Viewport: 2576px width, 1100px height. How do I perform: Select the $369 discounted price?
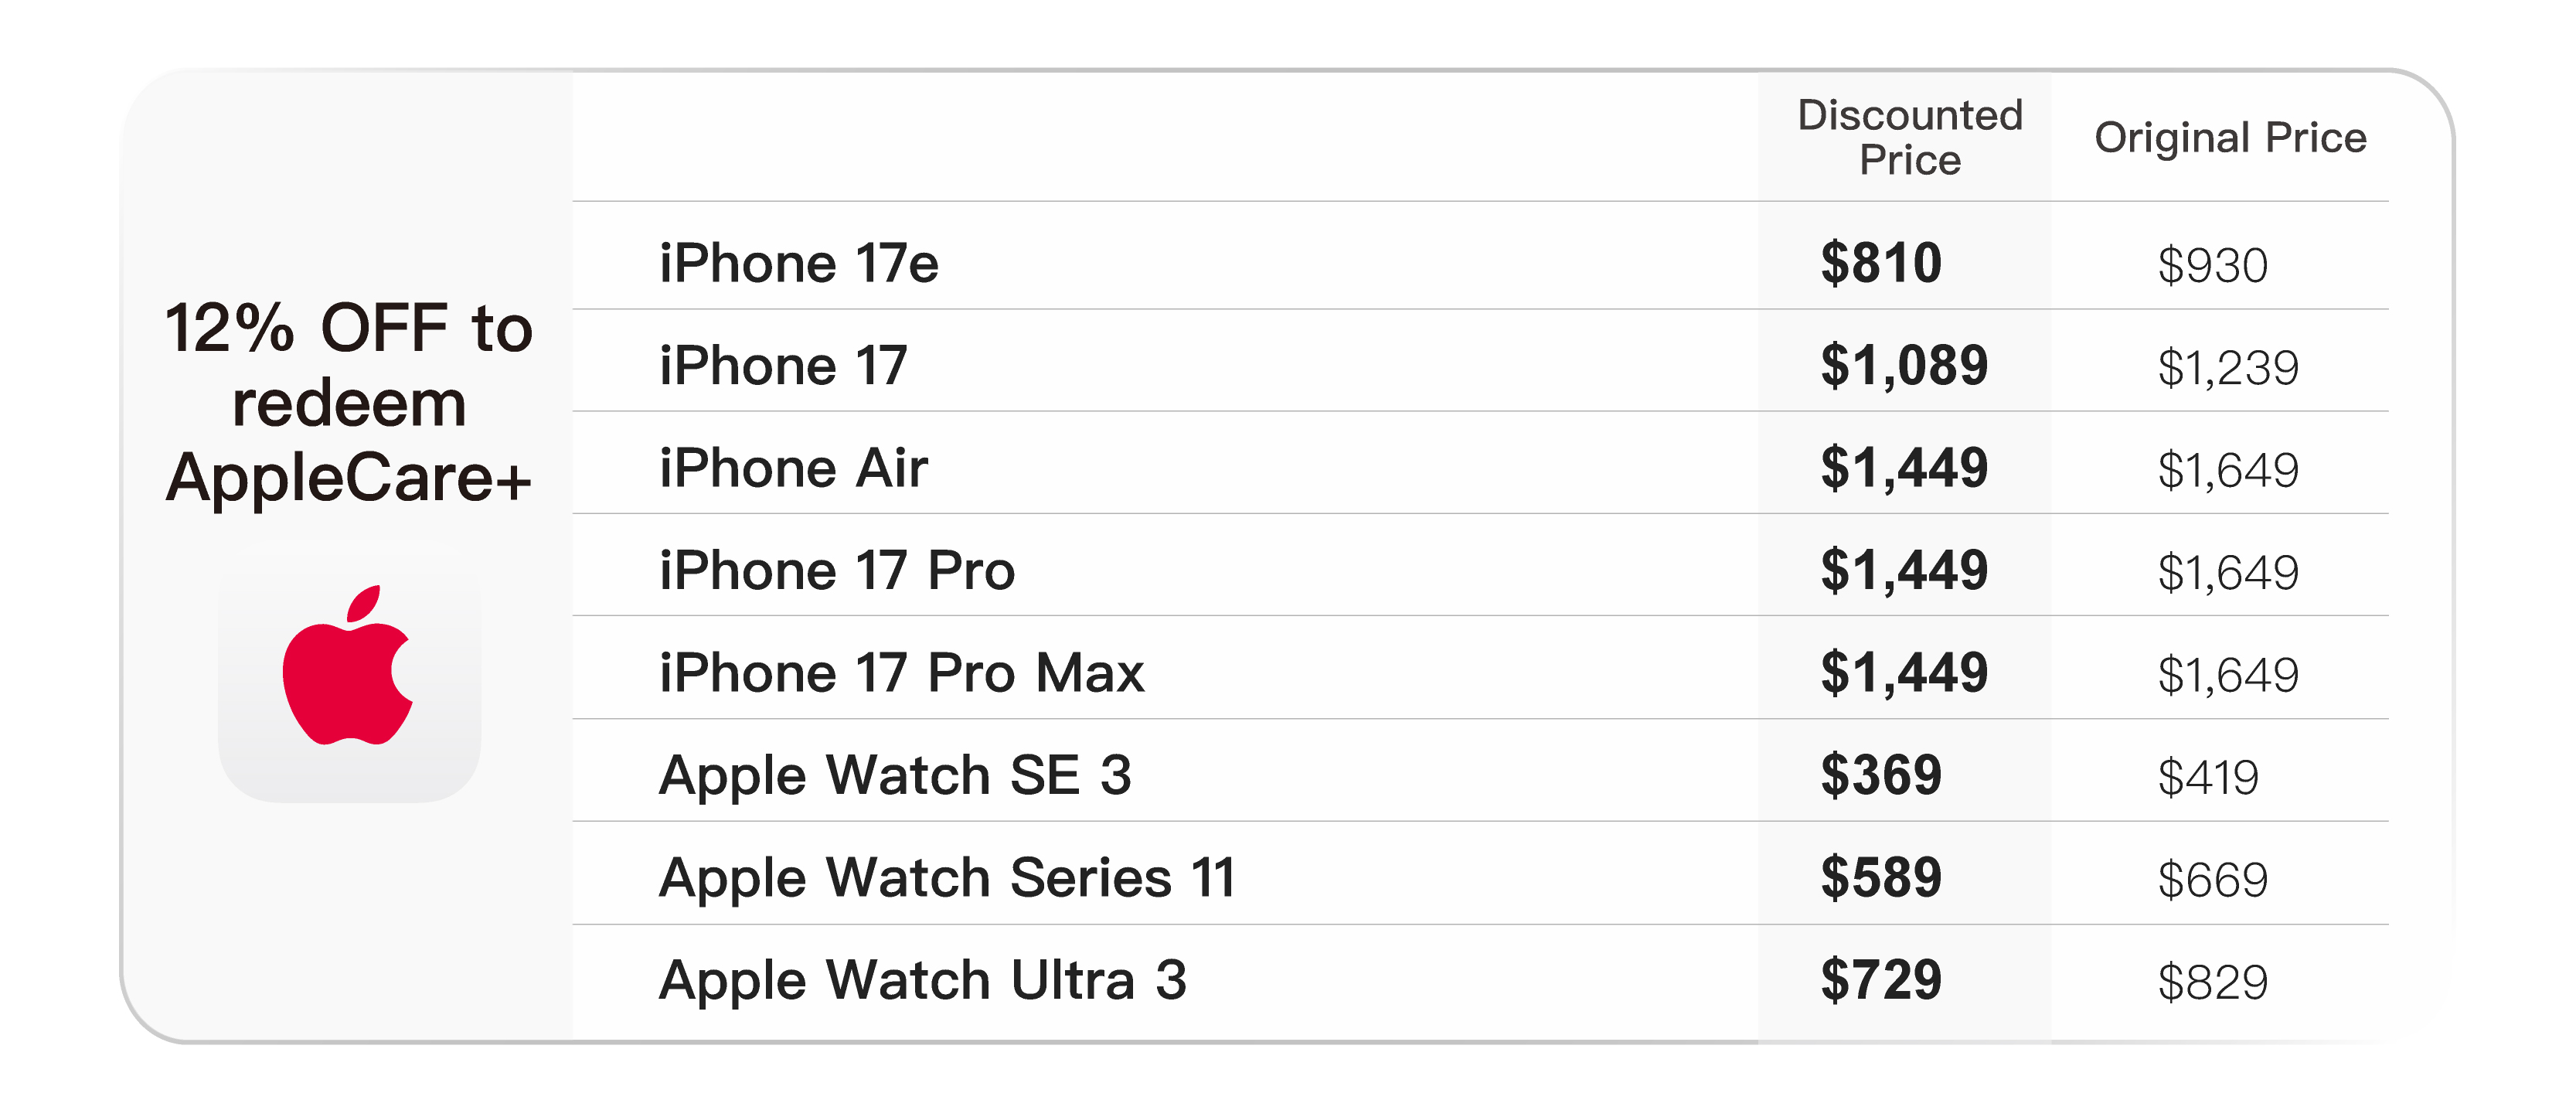pos(1881,775)
